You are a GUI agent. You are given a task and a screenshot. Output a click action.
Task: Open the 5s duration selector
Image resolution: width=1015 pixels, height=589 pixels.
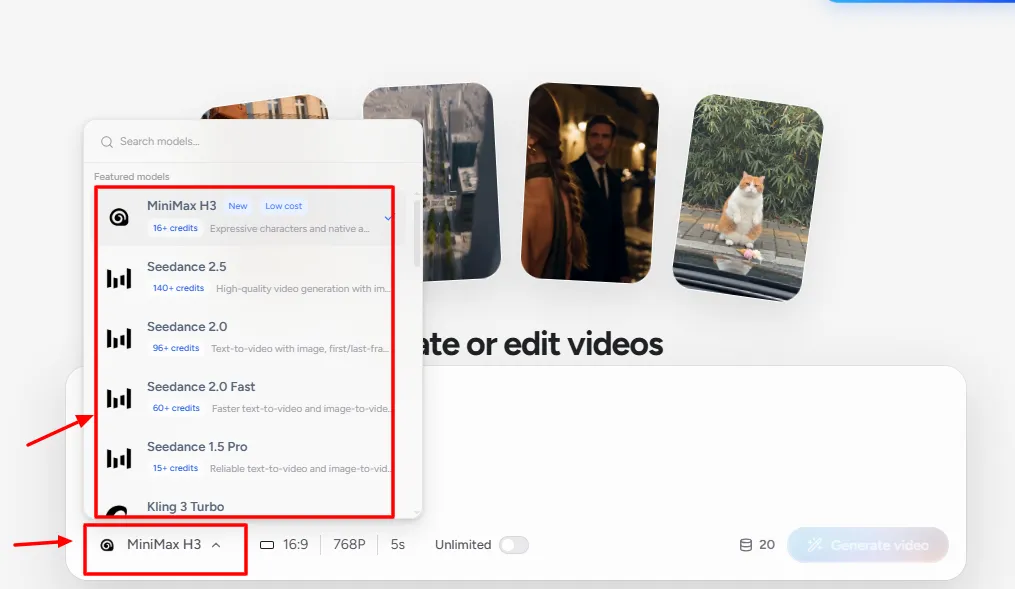coord(397,545)
